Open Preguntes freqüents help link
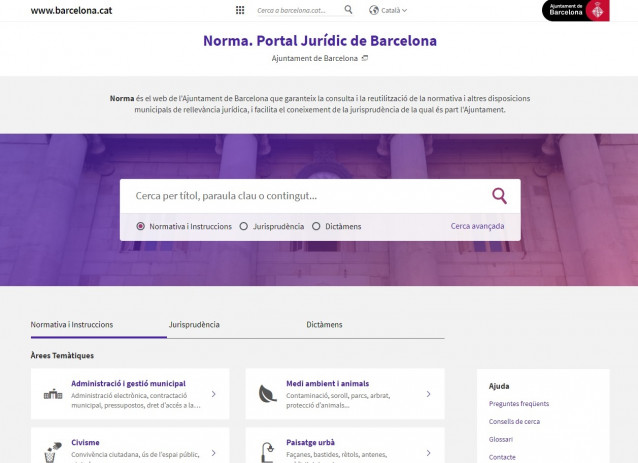This screenshot has width=638, height=463. (x=518, y=404)
